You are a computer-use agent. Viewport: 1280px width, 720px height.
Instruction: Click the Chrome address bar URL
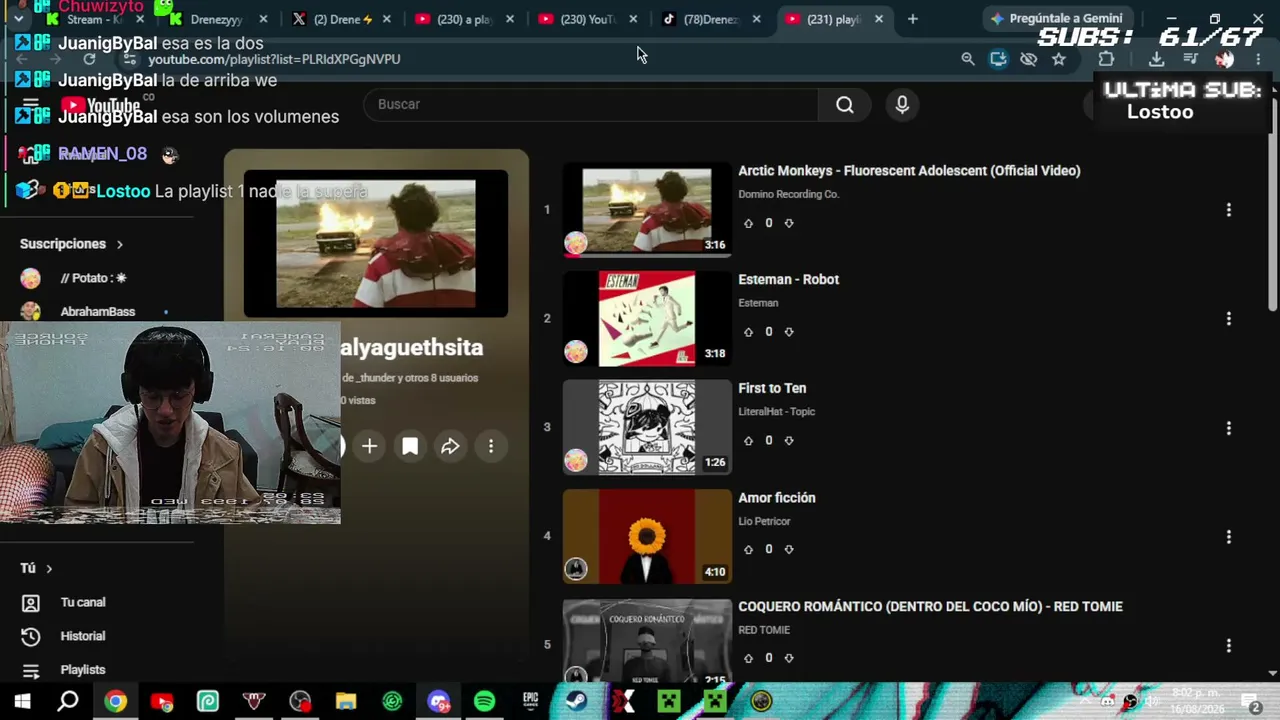pyautogui.click(x=274, y=59)
